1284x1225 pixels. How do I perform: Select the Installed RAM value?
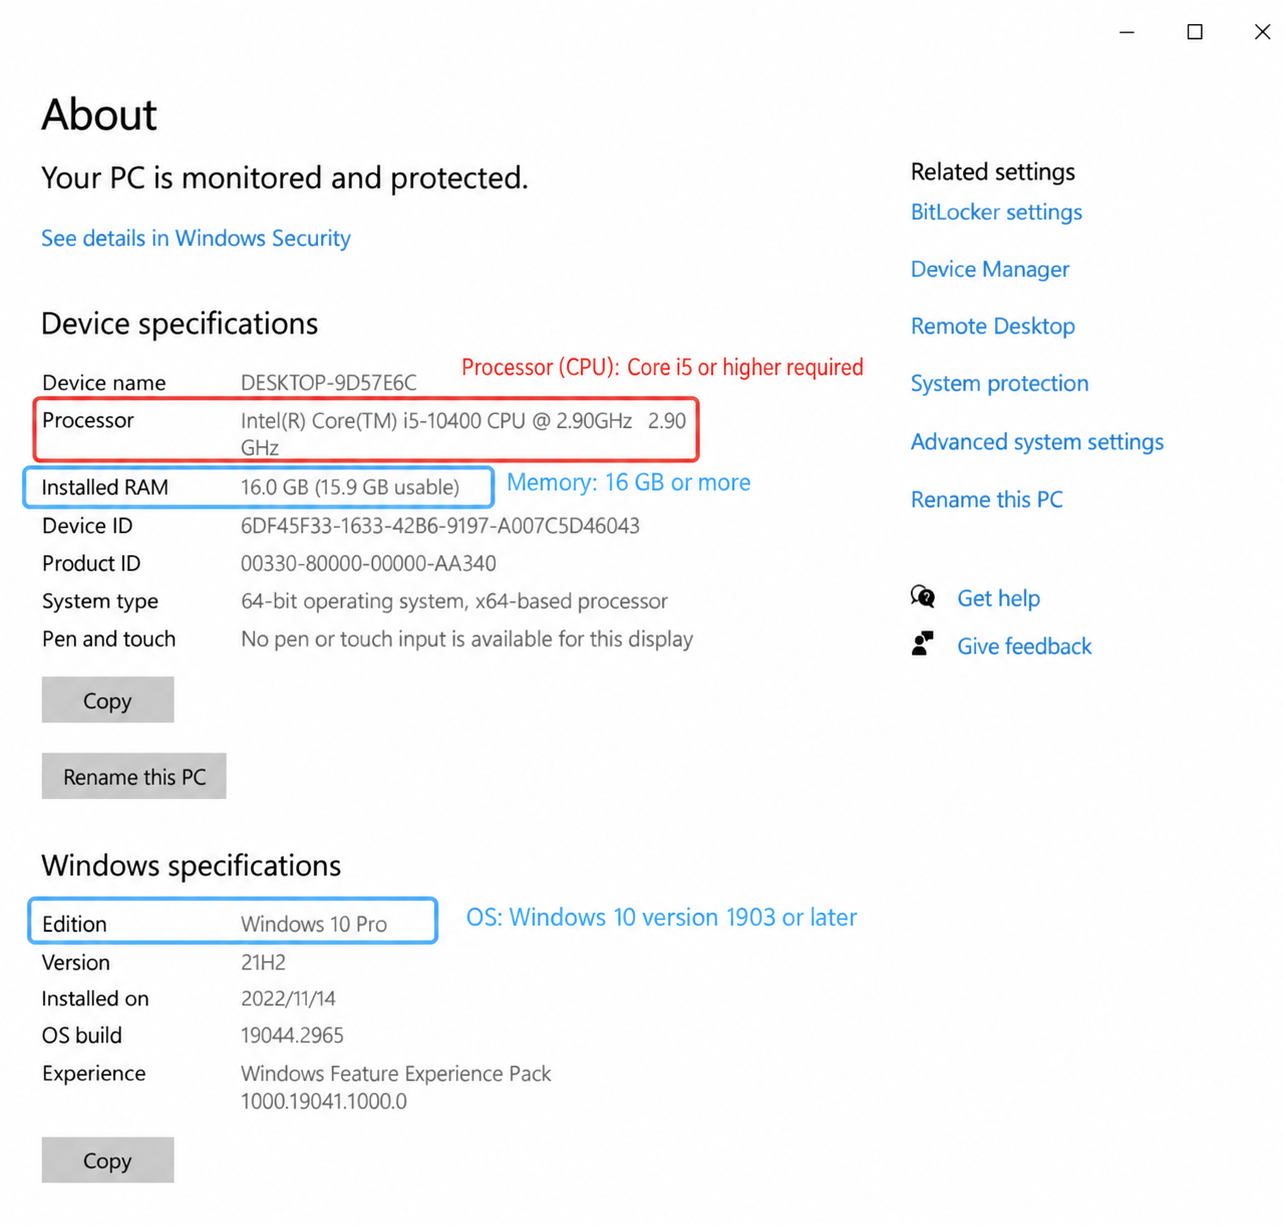[x=350, y=487]
